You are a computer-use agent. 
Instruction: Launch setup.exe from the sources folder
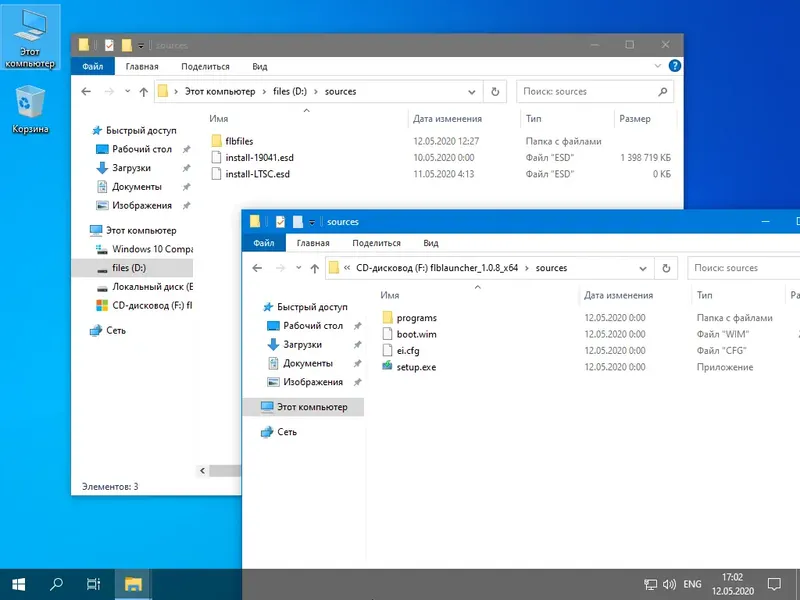(x=419, y=367)
